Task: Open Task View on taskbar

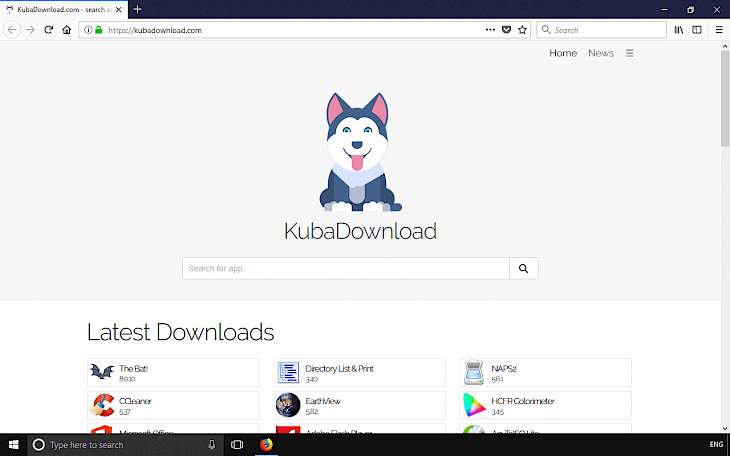Action: pos(237,445)
